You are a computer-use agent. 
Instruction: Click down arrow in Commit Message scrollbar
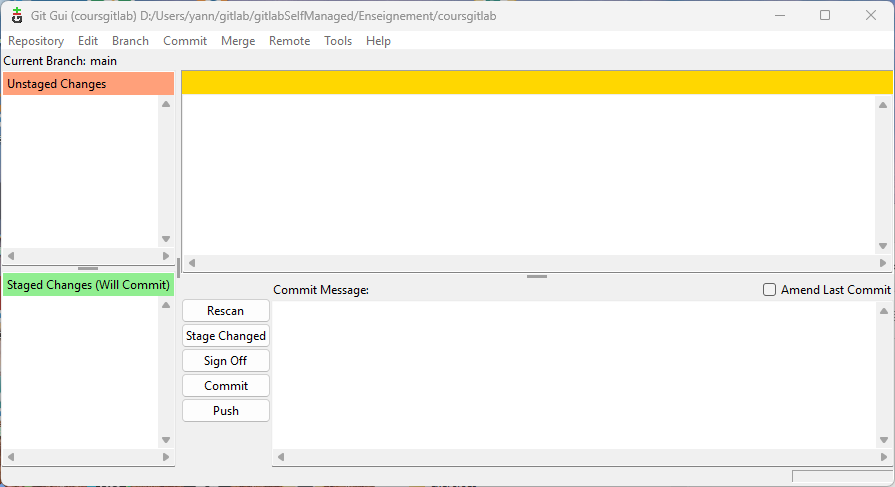[x=884, y=440]
